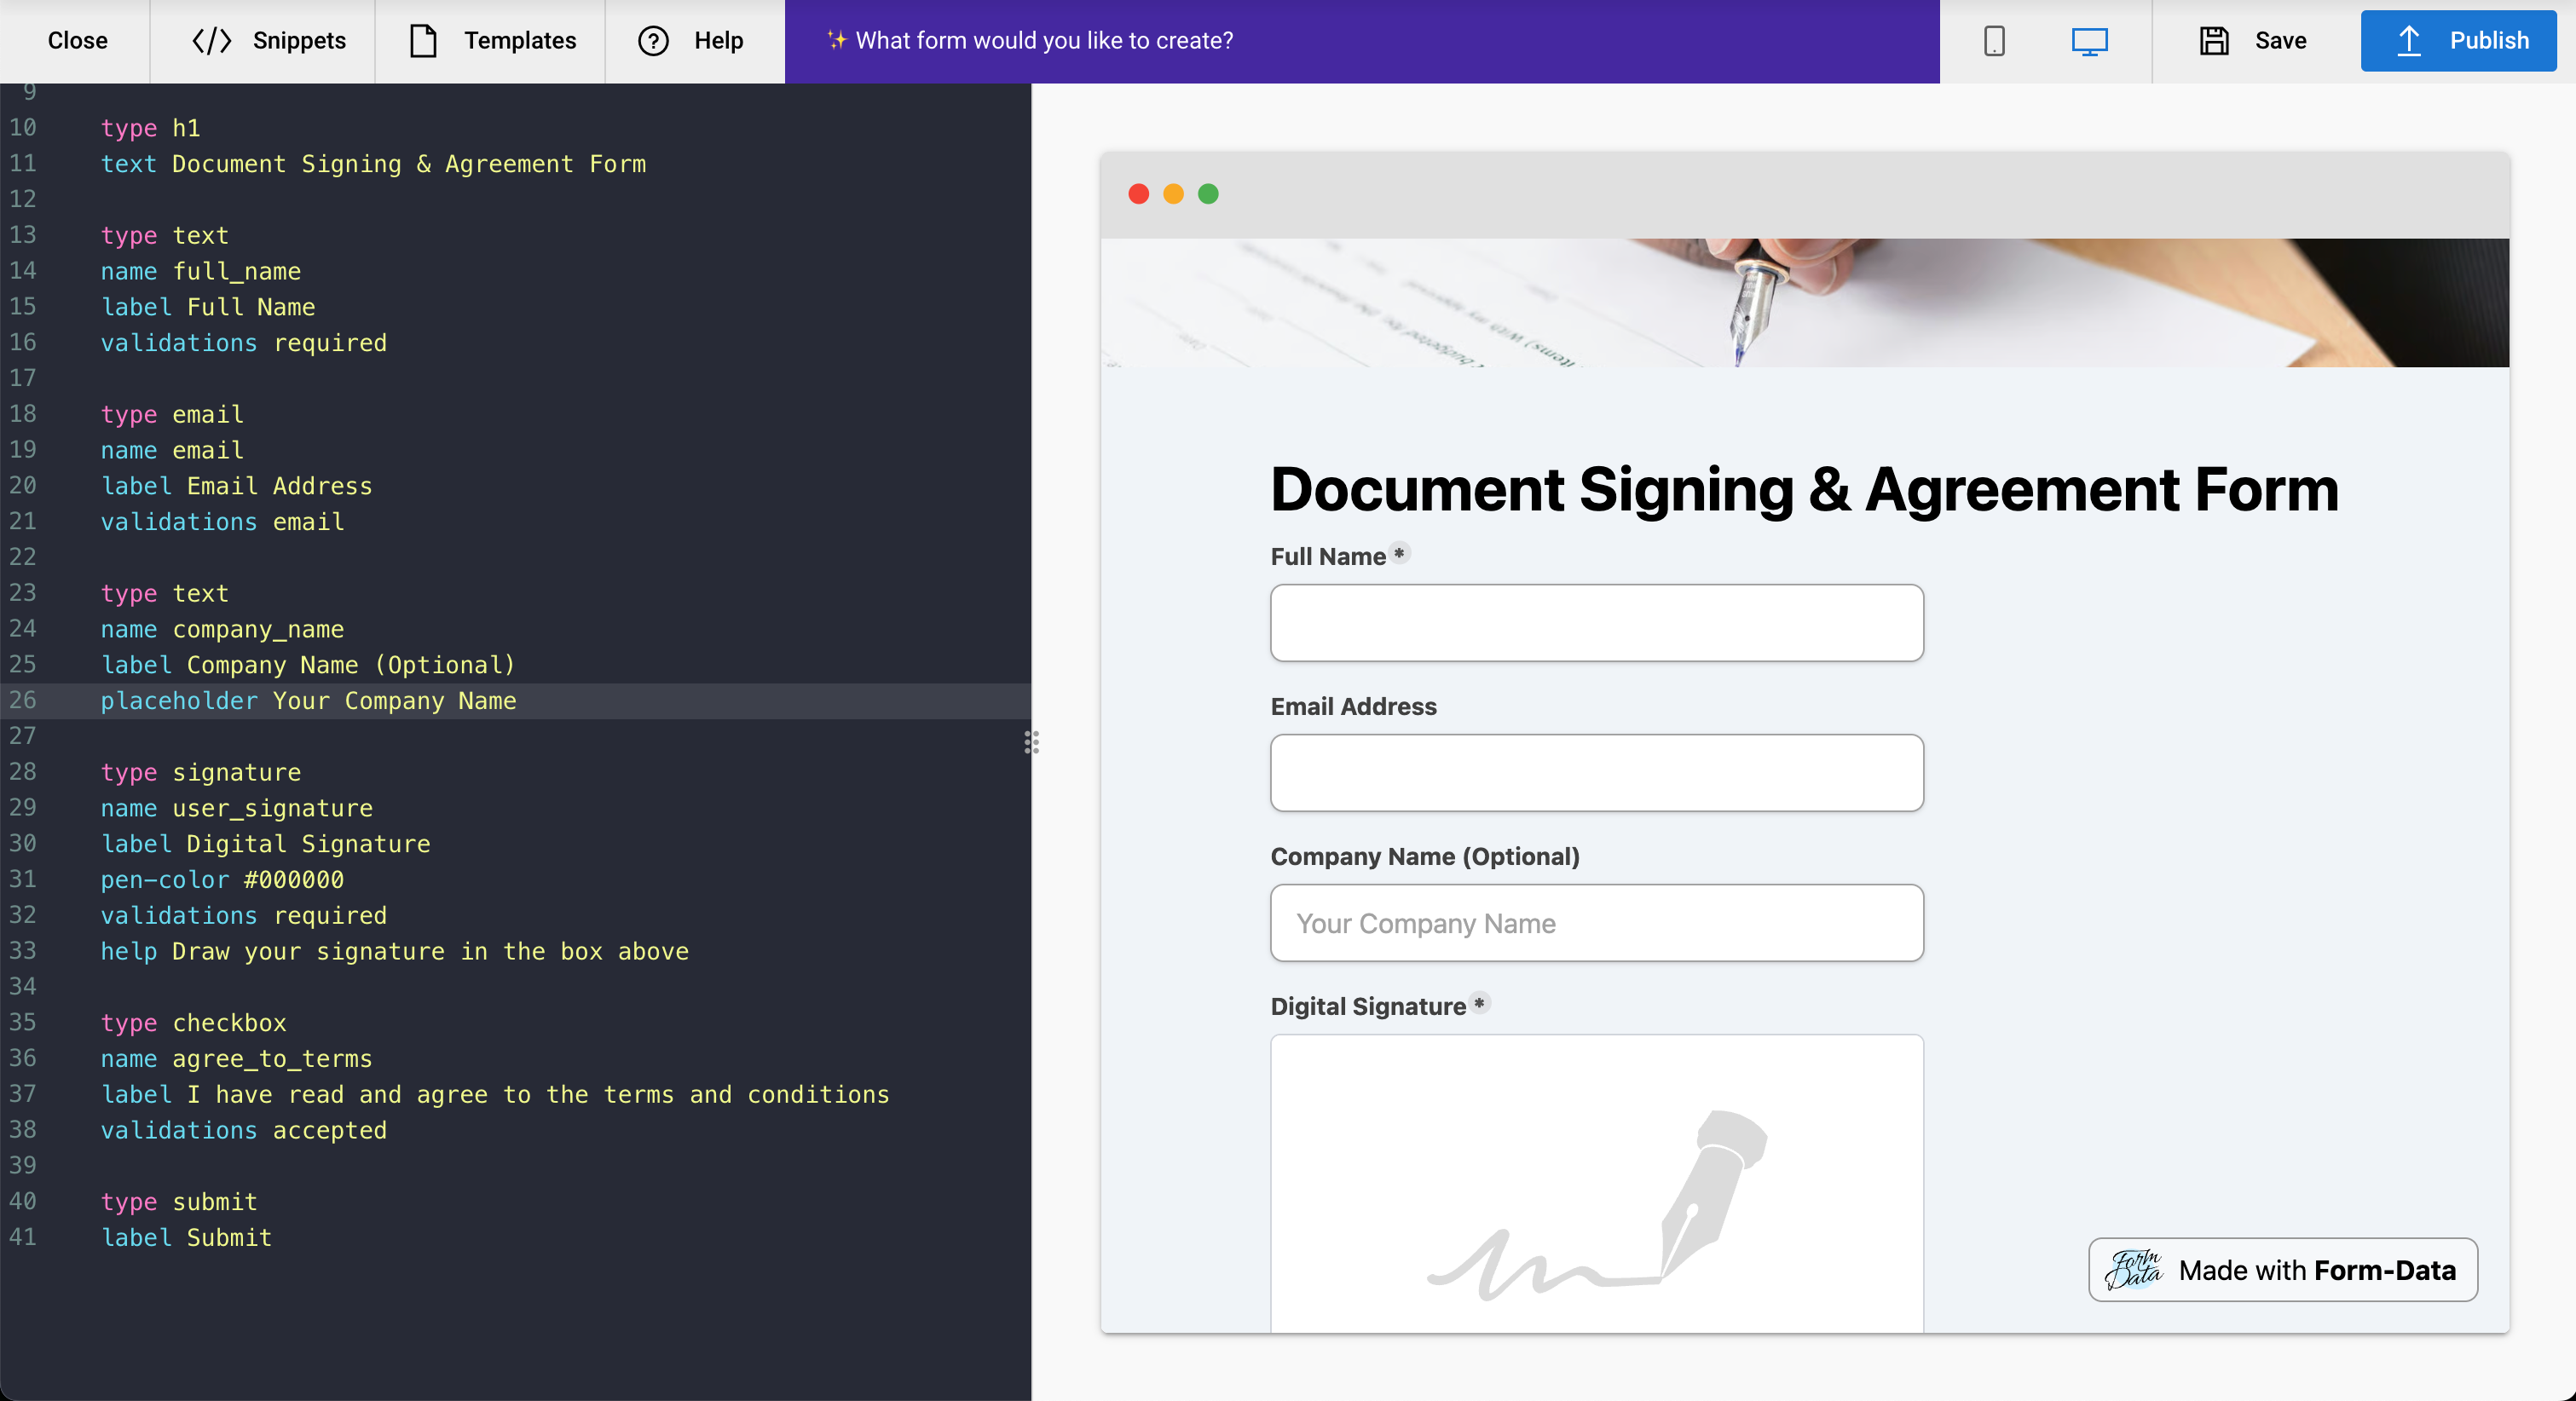Screen dimensions: 2576x1401
Task: Click the Help question mark icon
Action: click(653, 41)
